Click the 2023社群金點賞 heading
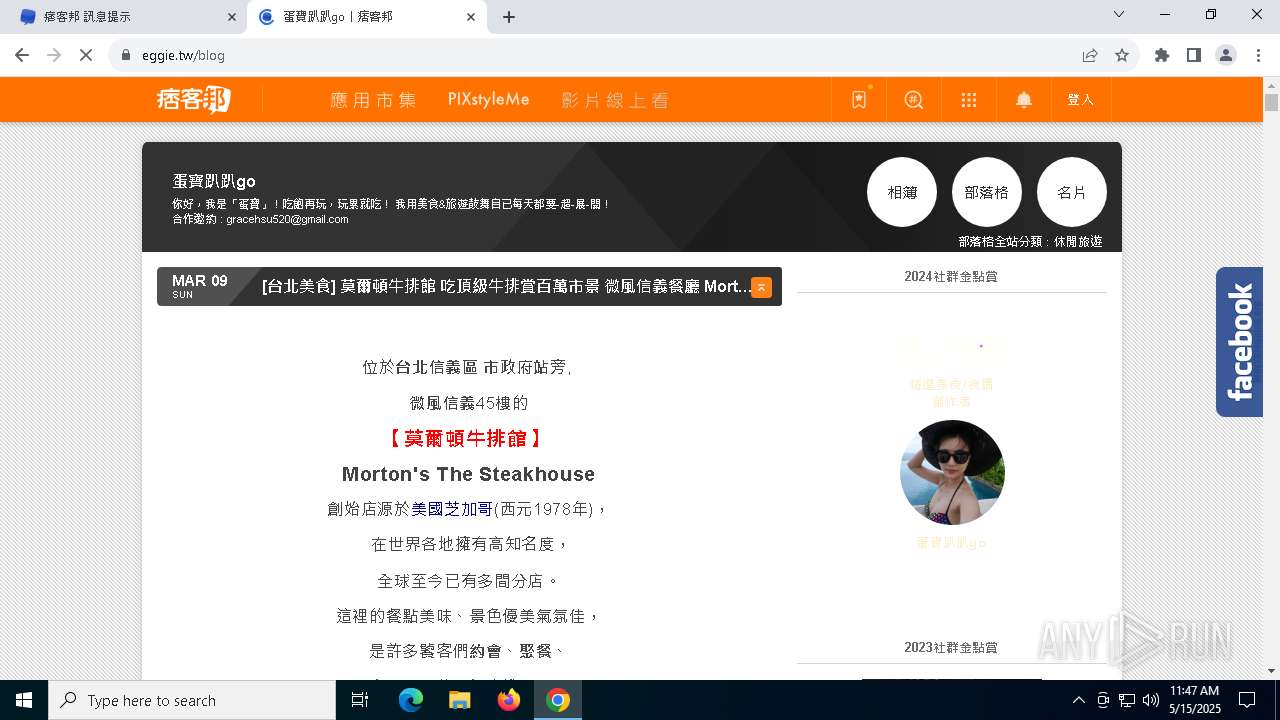 tap(951, 647)
